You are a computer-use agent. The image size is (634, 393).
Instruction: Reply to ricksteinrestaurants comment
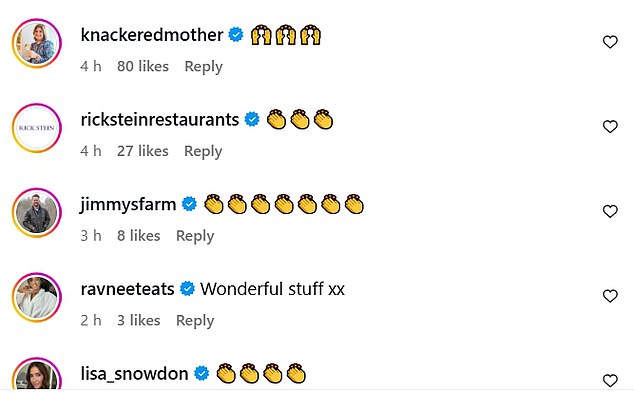203,152
